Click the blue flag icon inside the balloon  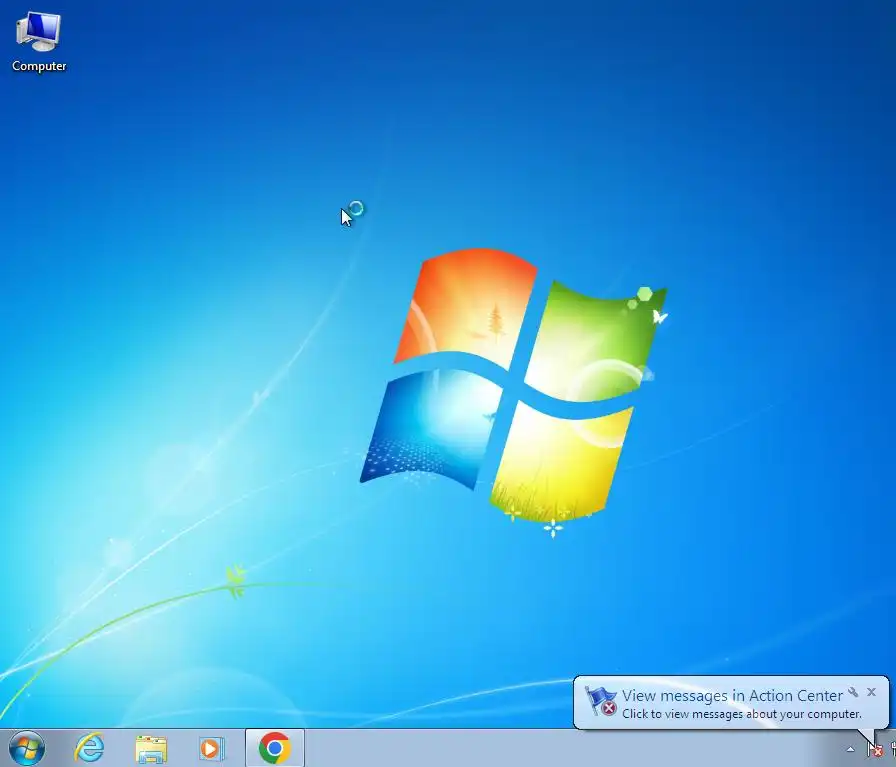click(x=601, y=701)
